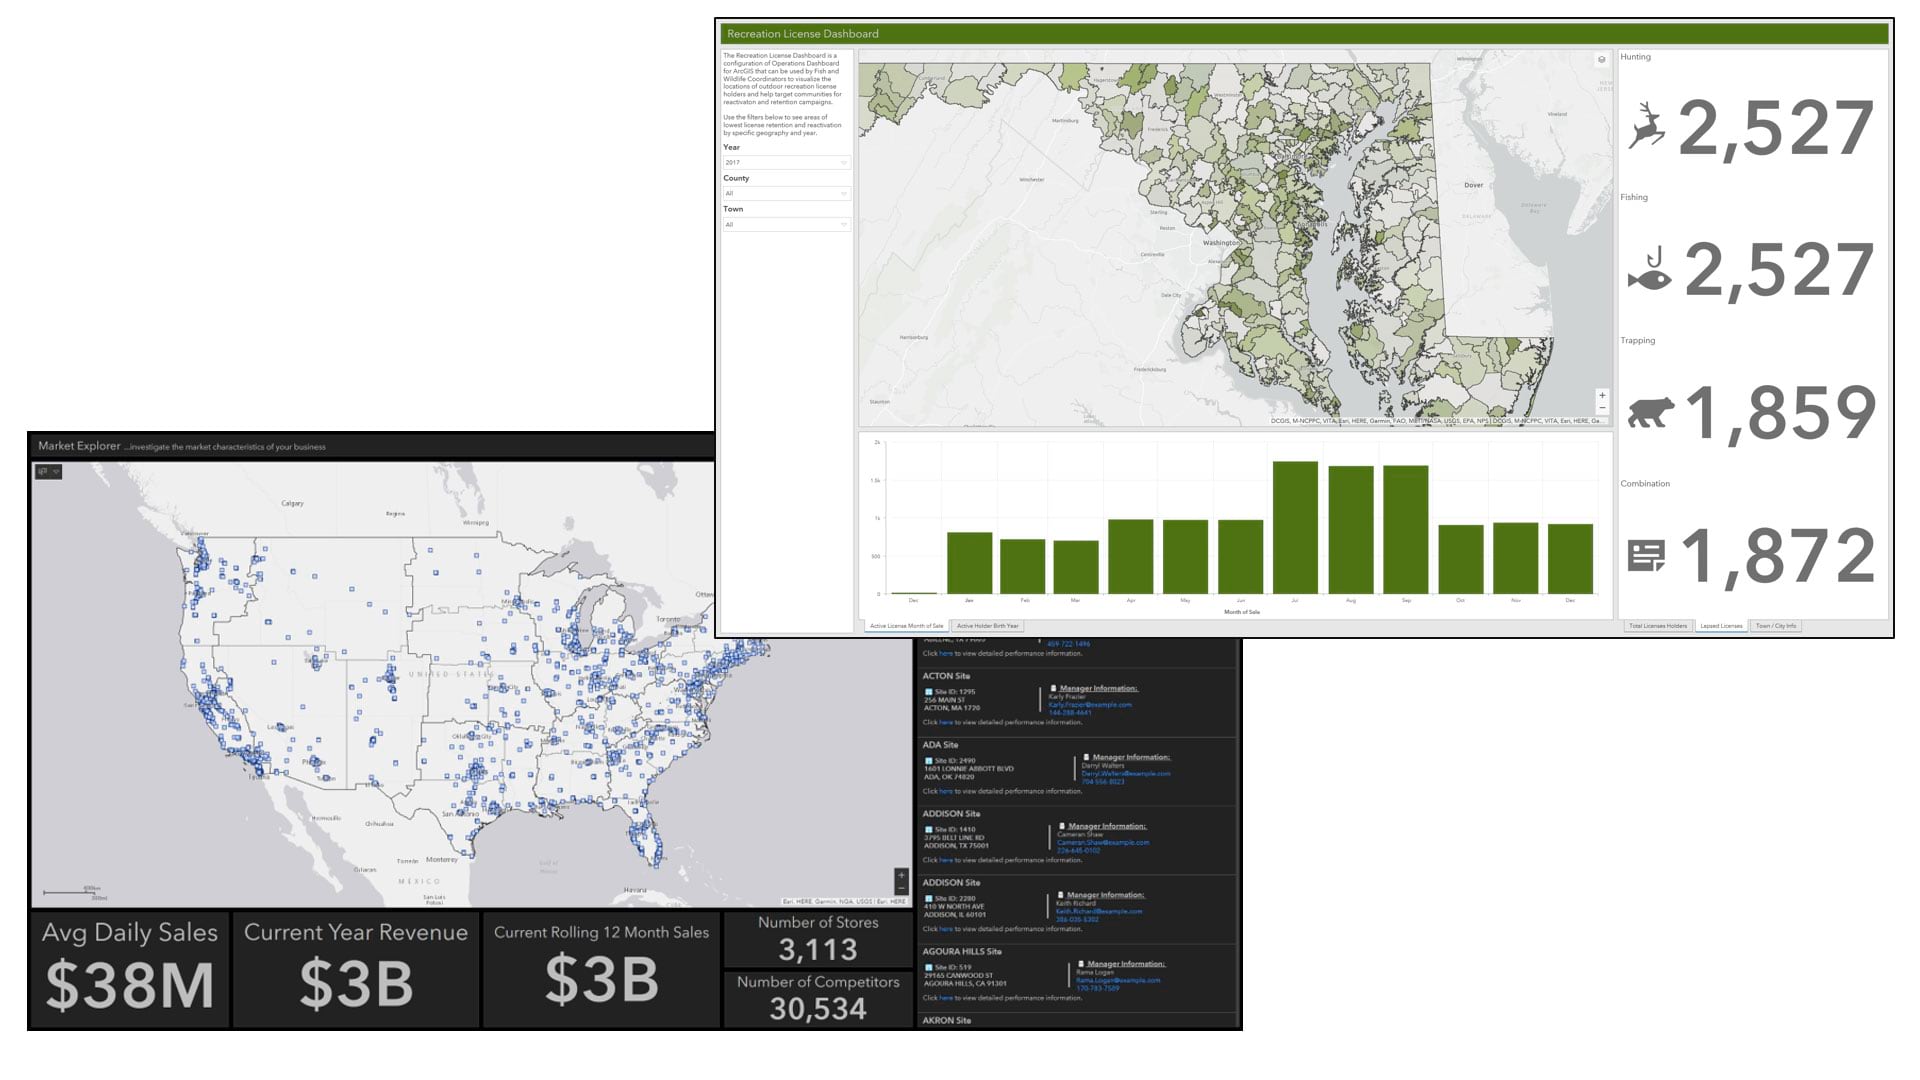Select Active License Month of Sale tab
Viewport: 1920px width, 1080px height.
906,626
